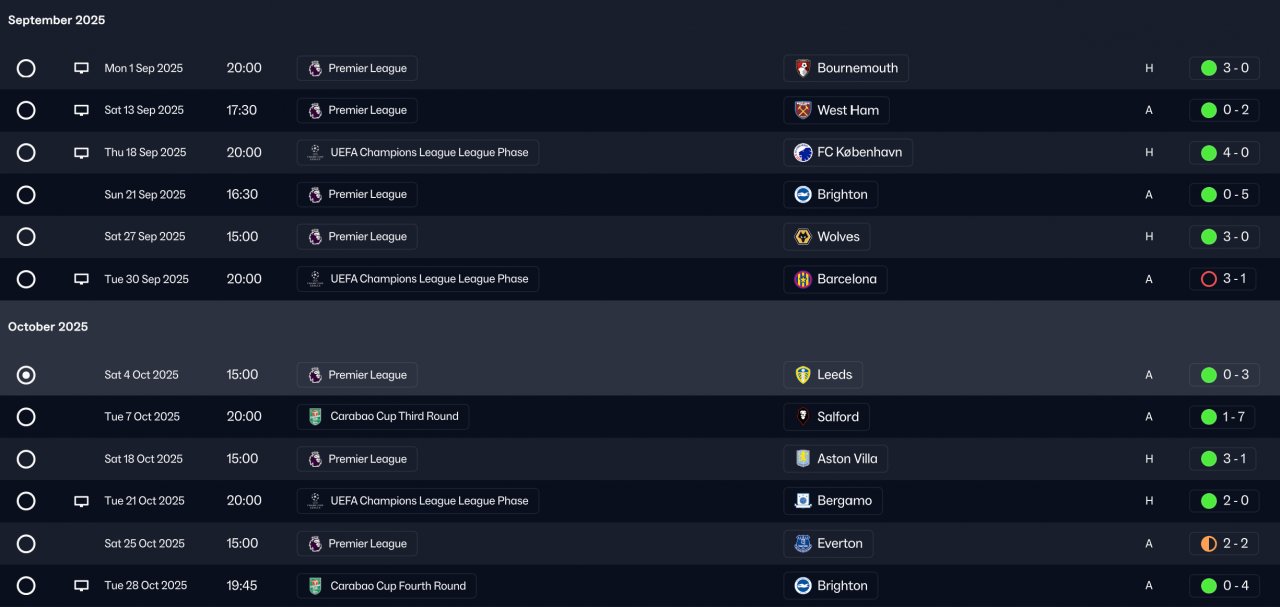
Task: Click the Everton club crest icon
Action: point(802,544)
